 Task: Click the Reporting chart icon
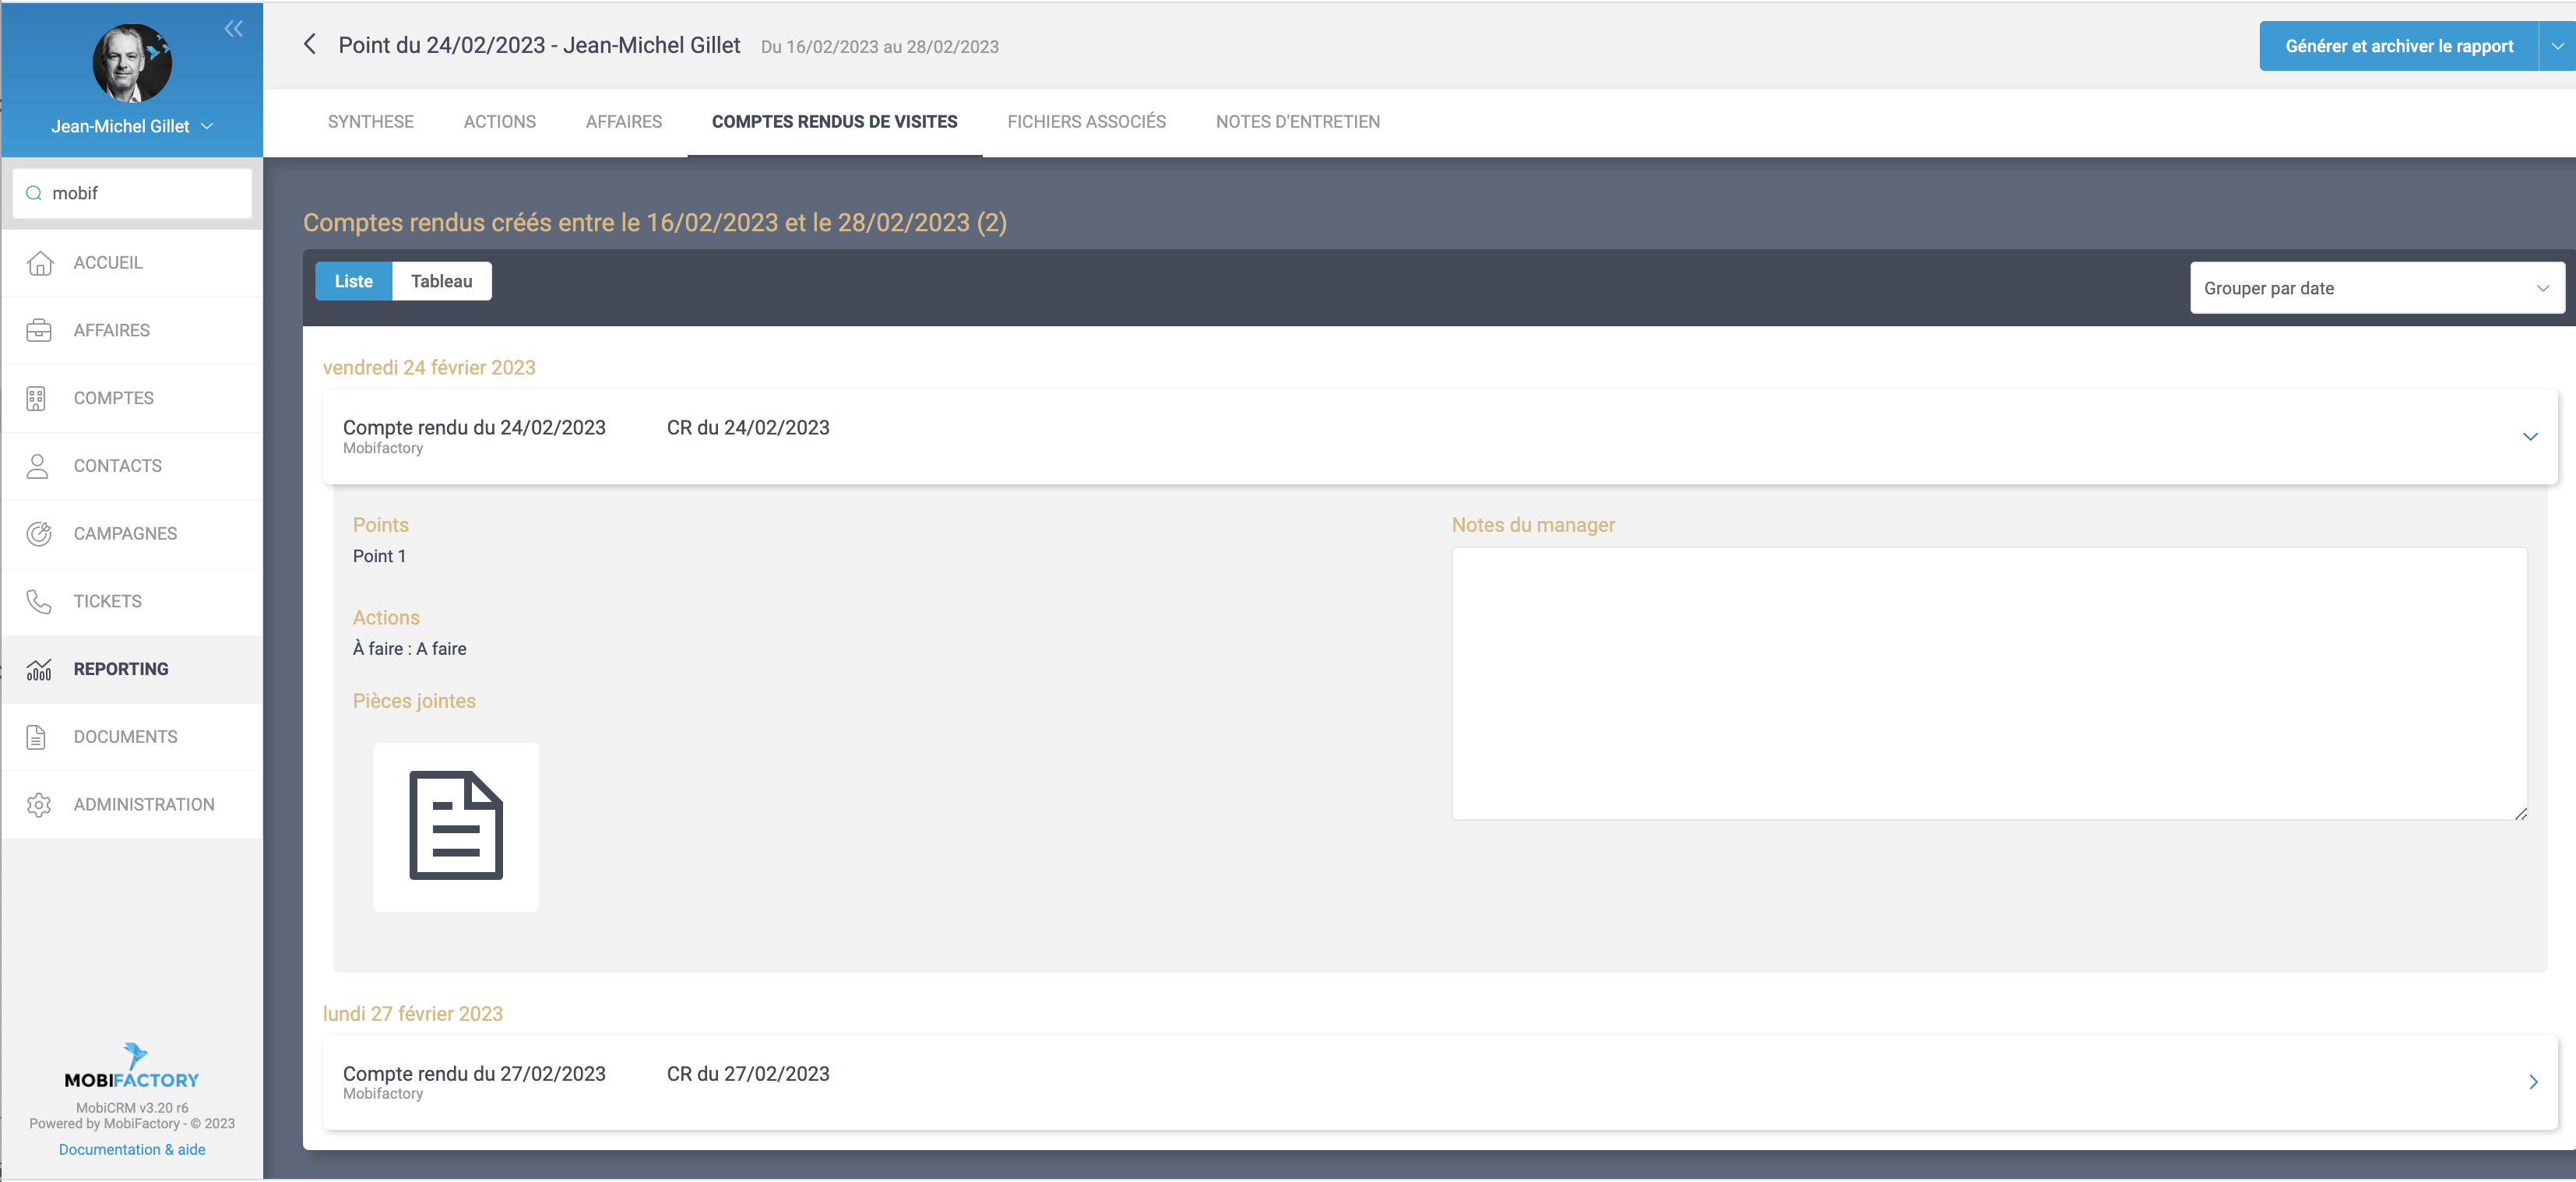(x=39, y=669)
